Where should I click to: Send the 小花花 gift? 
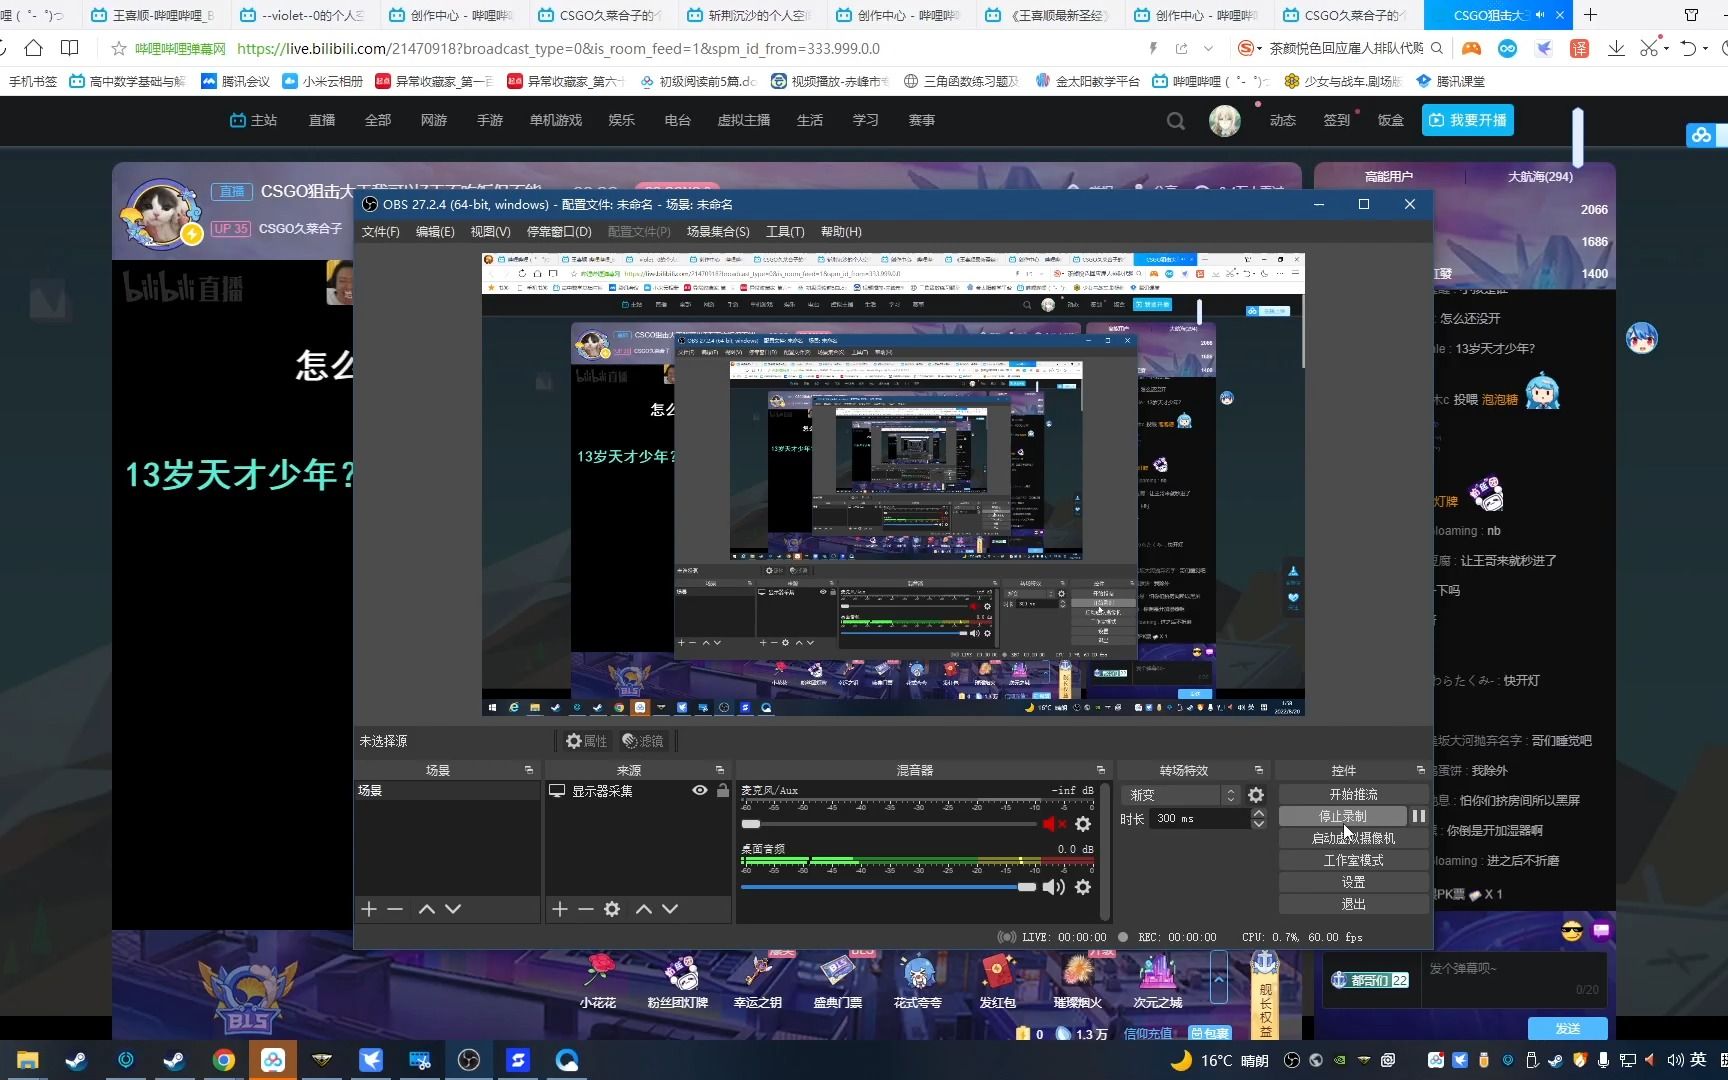[598, 982]
